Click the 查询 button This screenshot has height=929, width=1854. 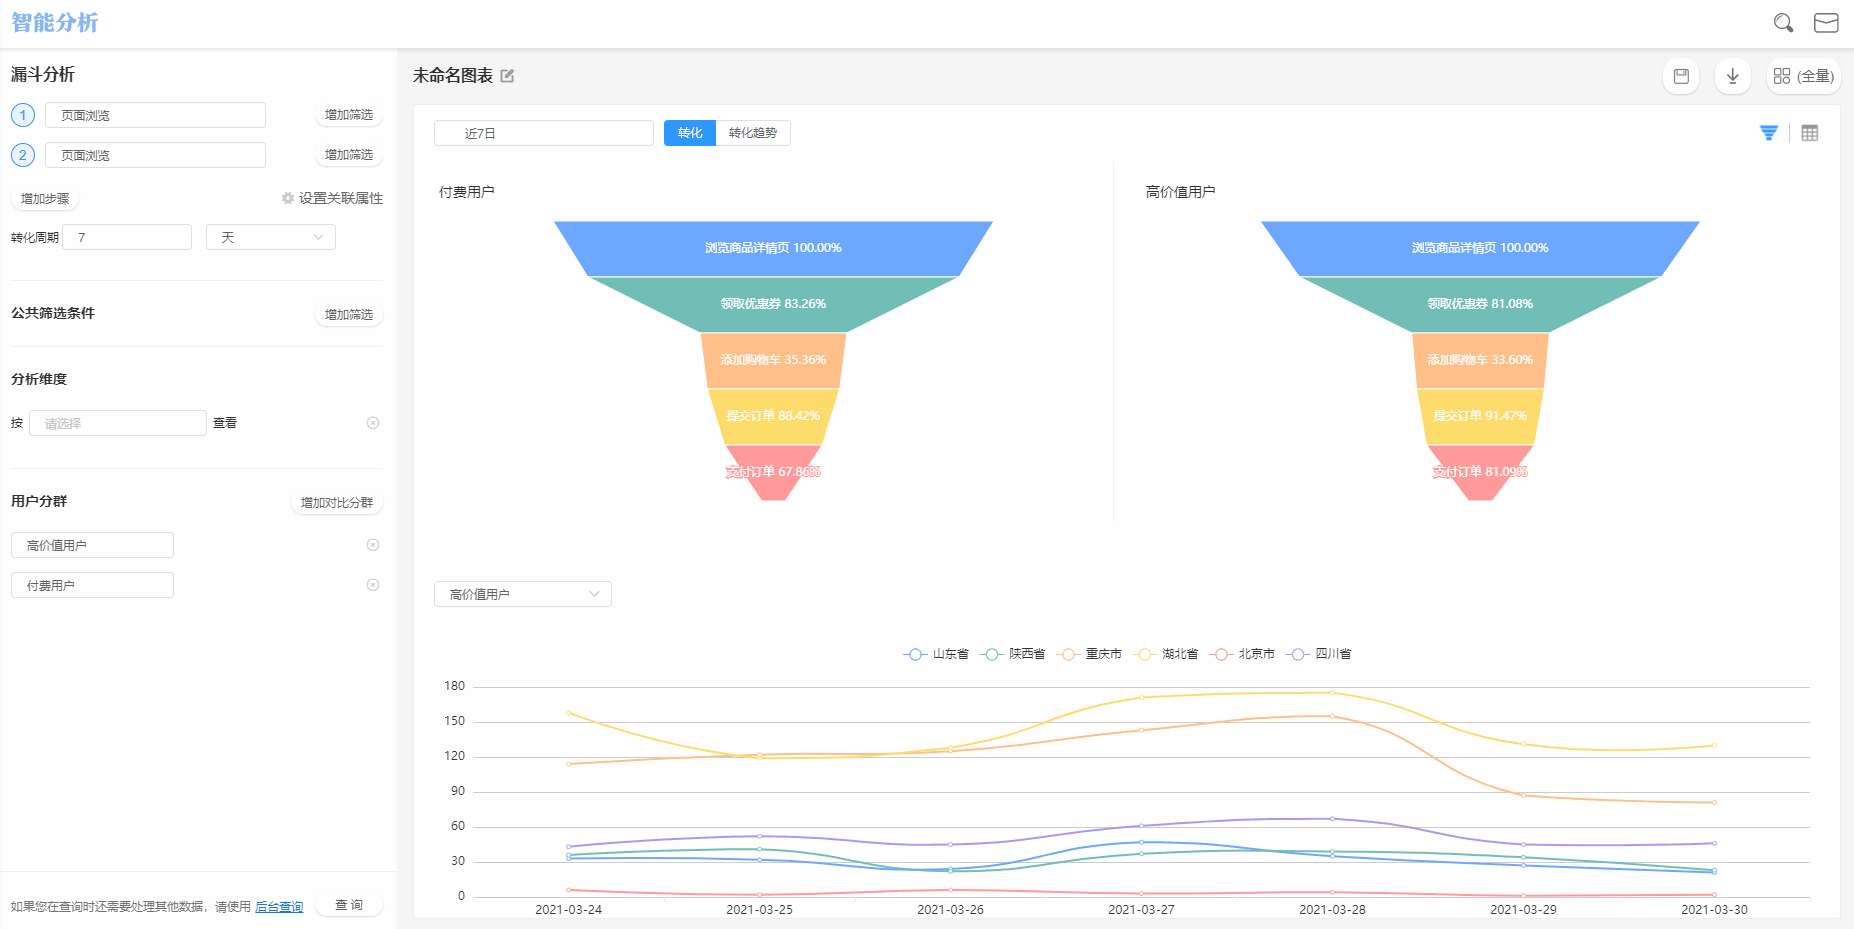click(349, 905)
